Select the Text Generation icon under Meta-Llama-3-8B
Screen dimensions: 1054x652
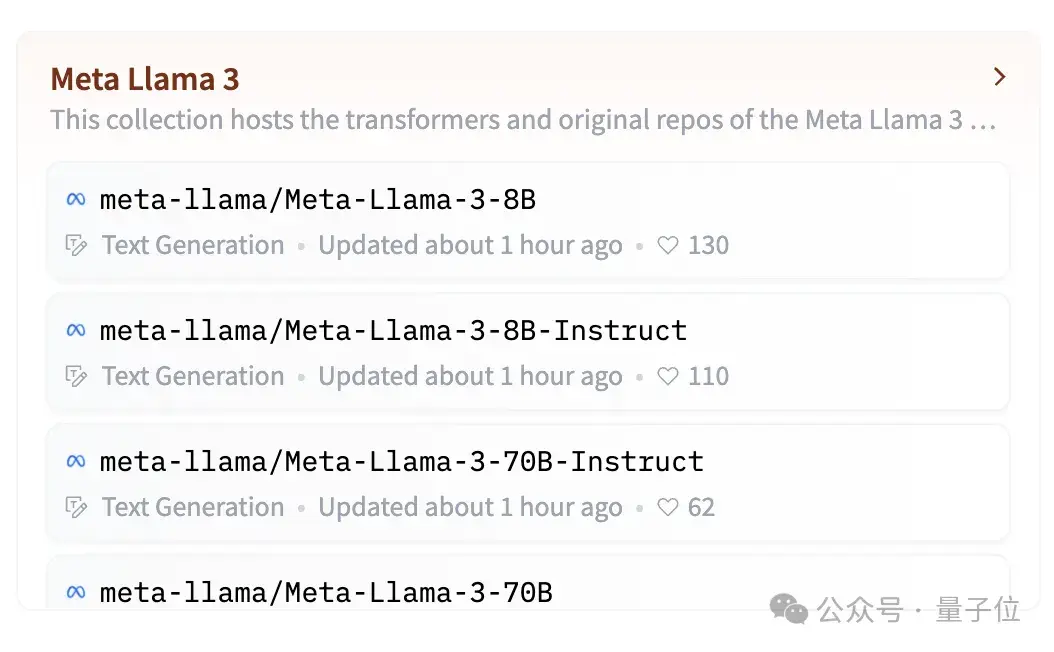(77, 244)
